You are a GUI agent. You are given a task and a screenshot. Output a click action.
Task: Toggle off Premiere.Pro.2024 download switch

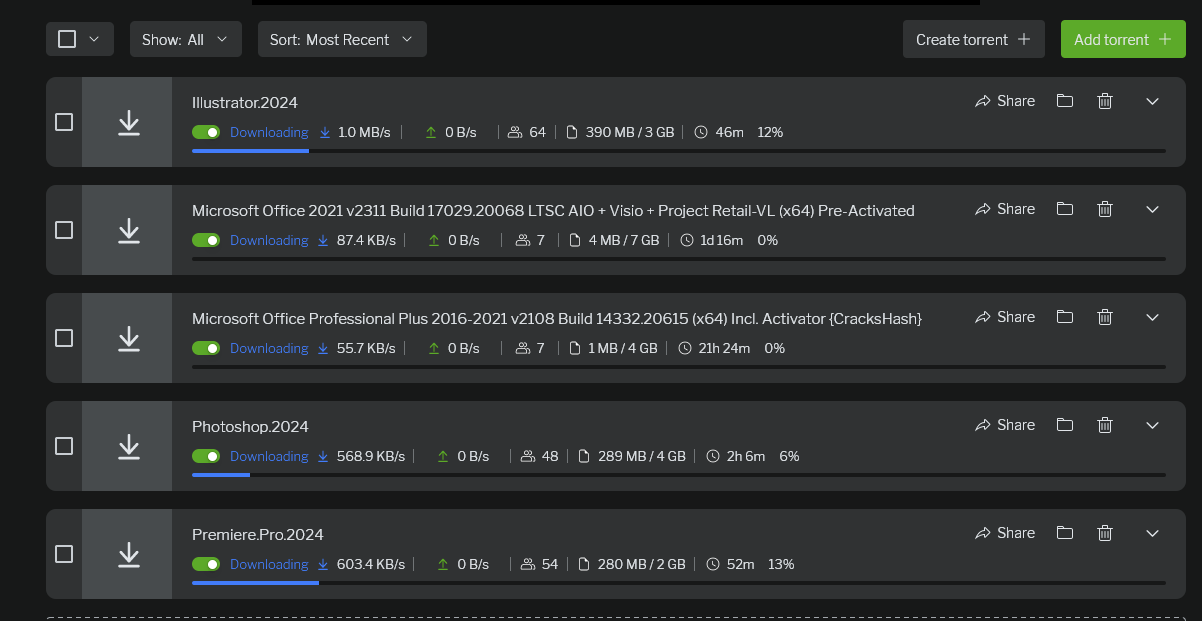click(x=206, y=564)
